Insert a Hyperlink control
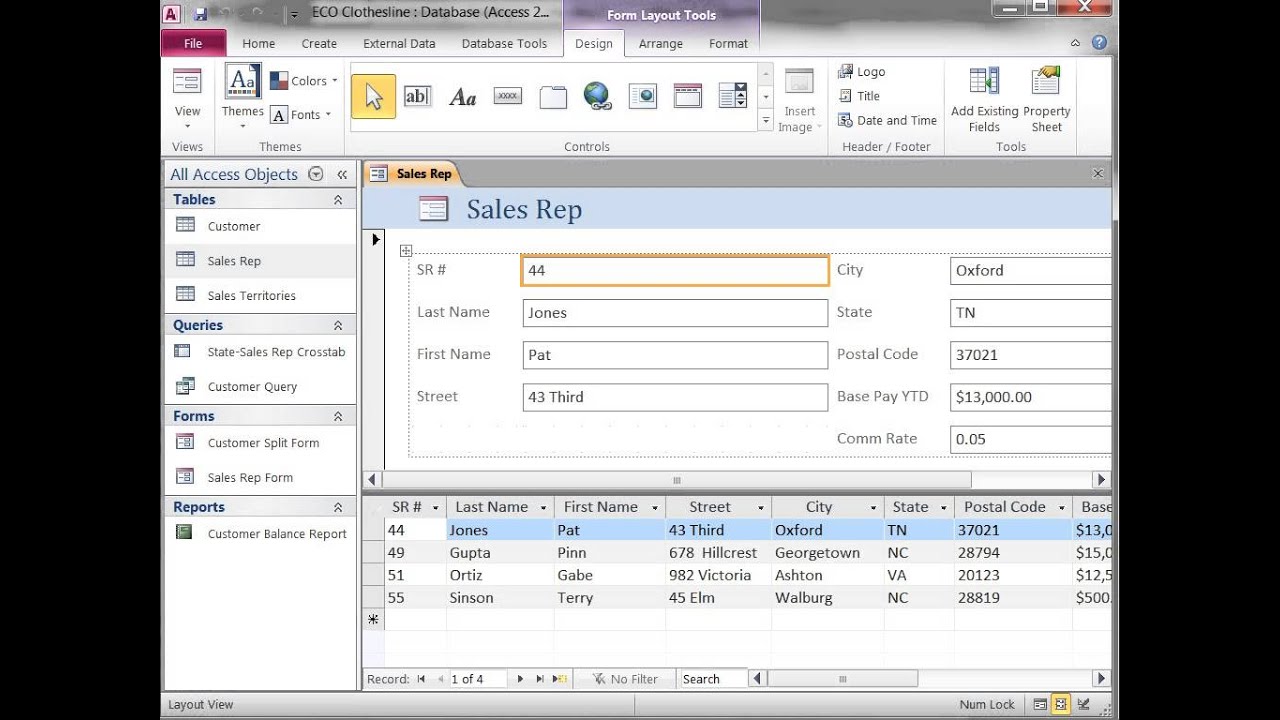Image resolution: width=1280 pixels, height=720 pixels. [x=597, y=96]
